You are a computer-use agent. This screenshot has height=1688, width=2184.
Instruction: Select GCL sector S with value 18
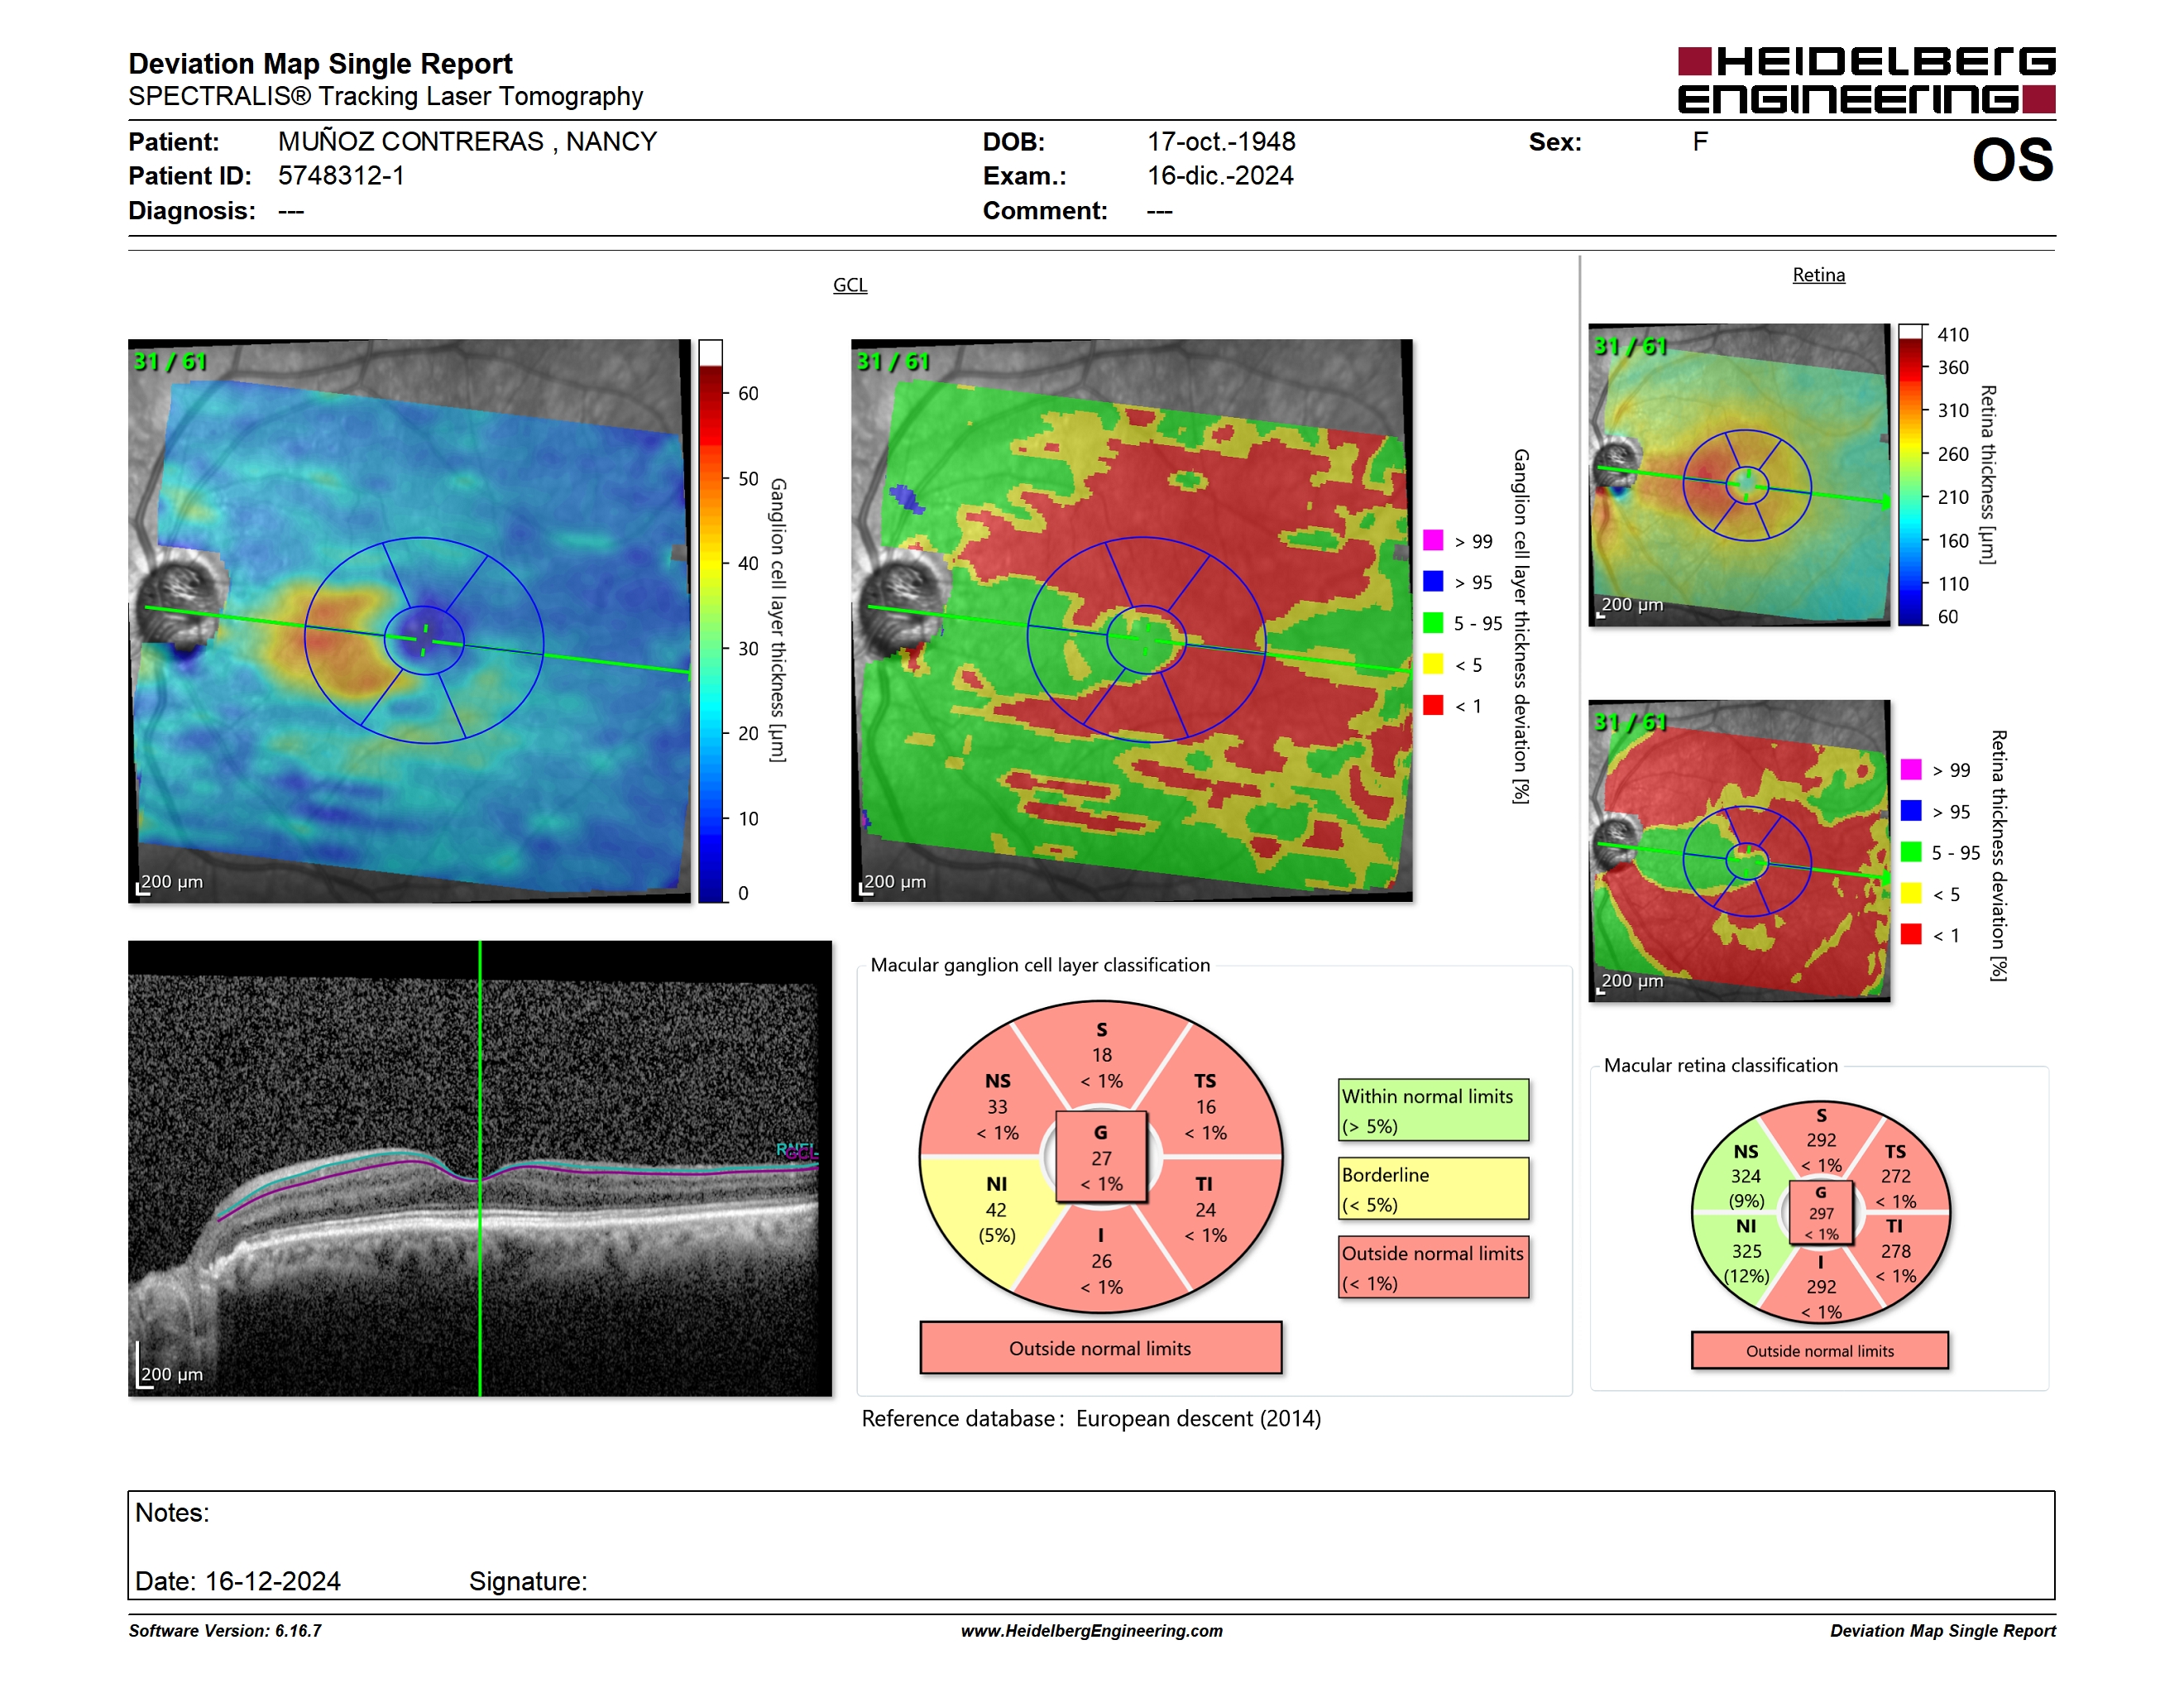coord(1101,1055)
